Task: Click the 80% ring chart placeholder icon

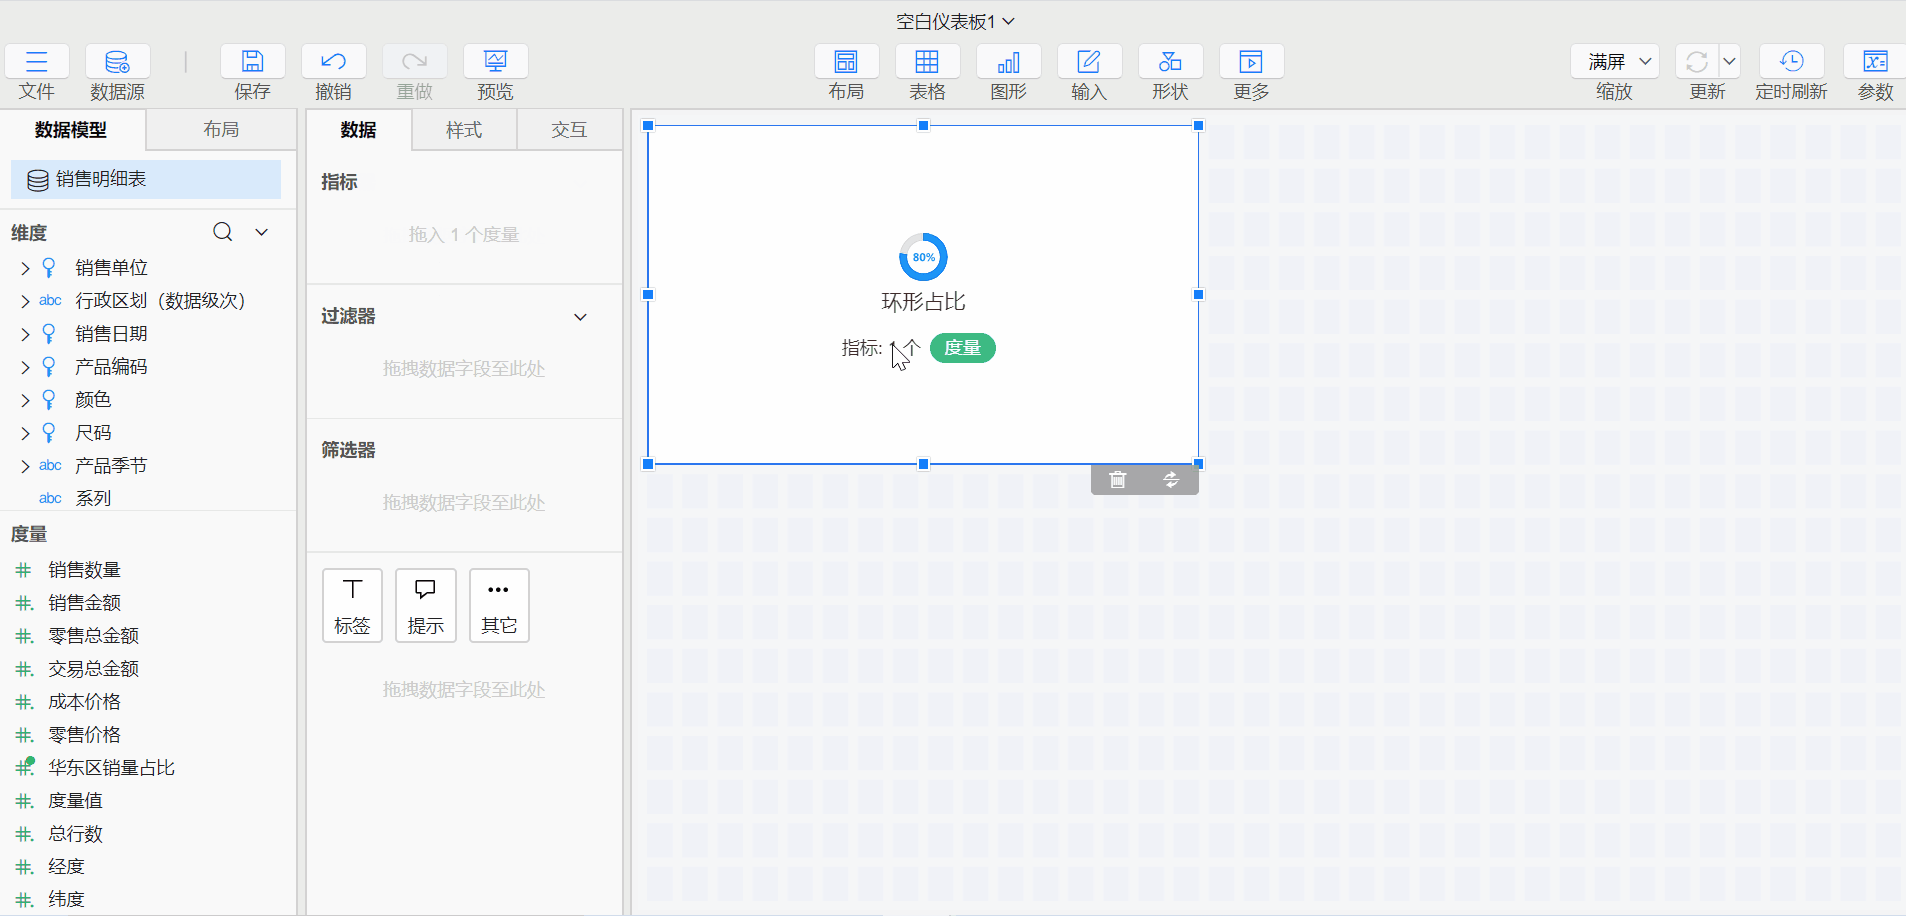Action: [923, 257]
